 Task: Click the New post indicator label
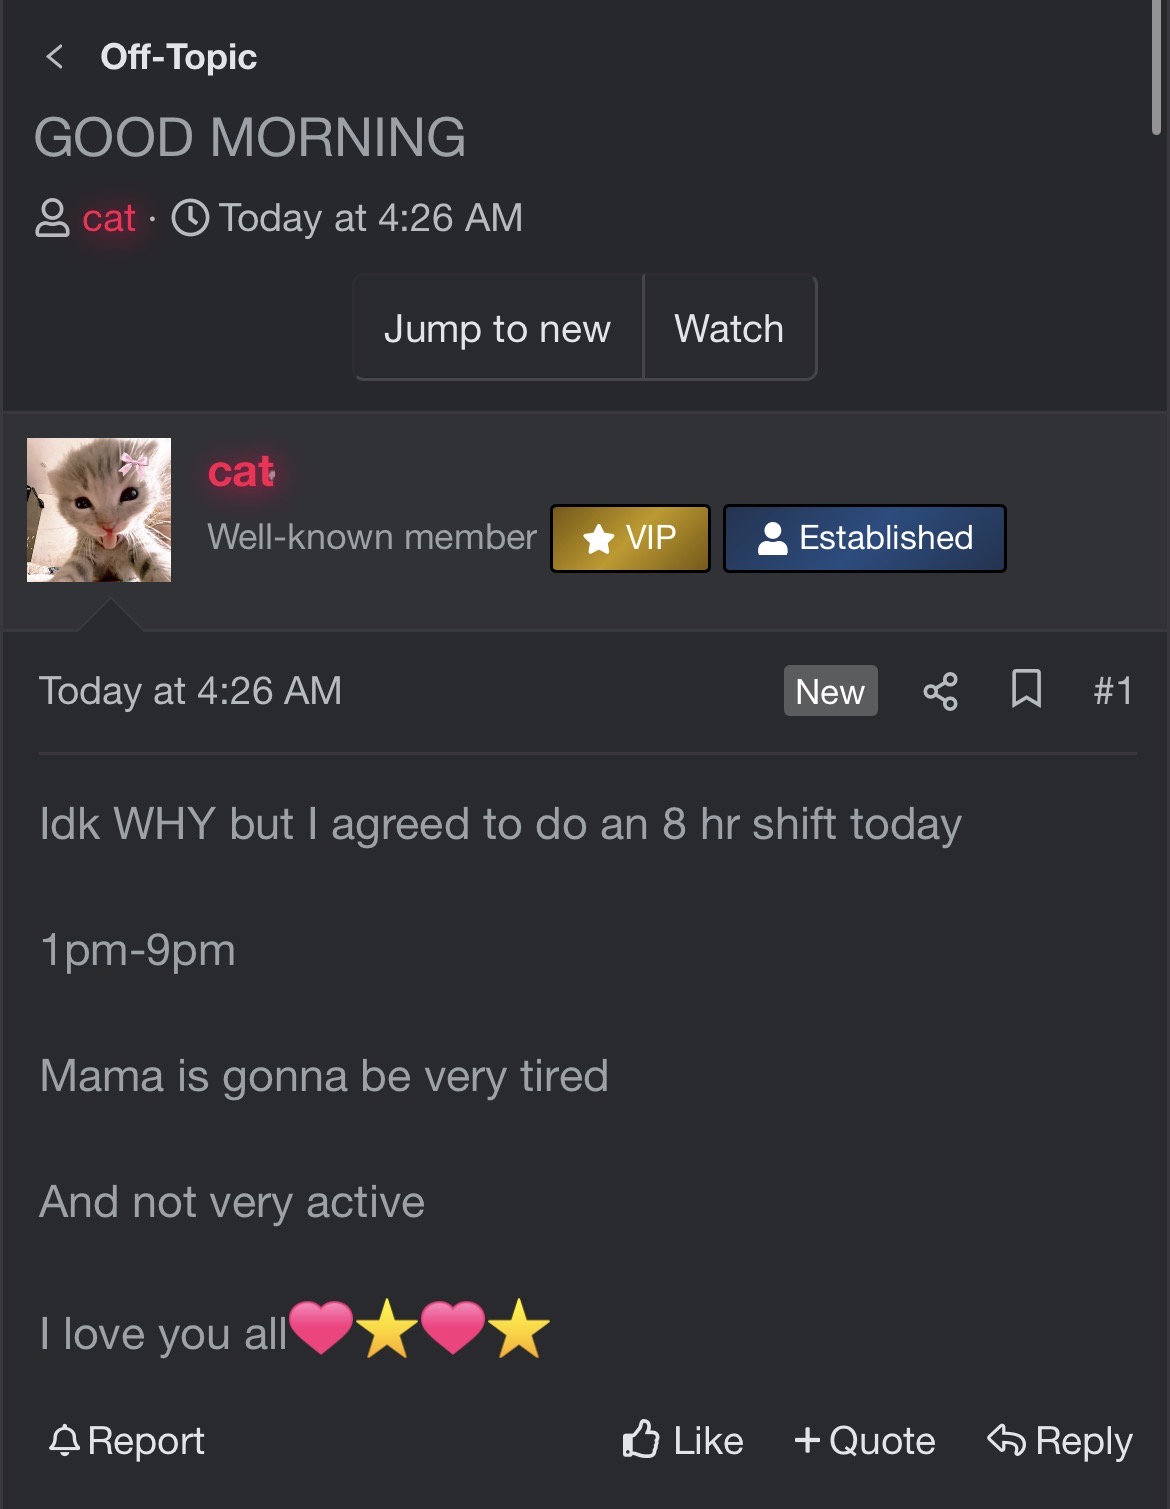pyautogui.click(x=830, y=691)
